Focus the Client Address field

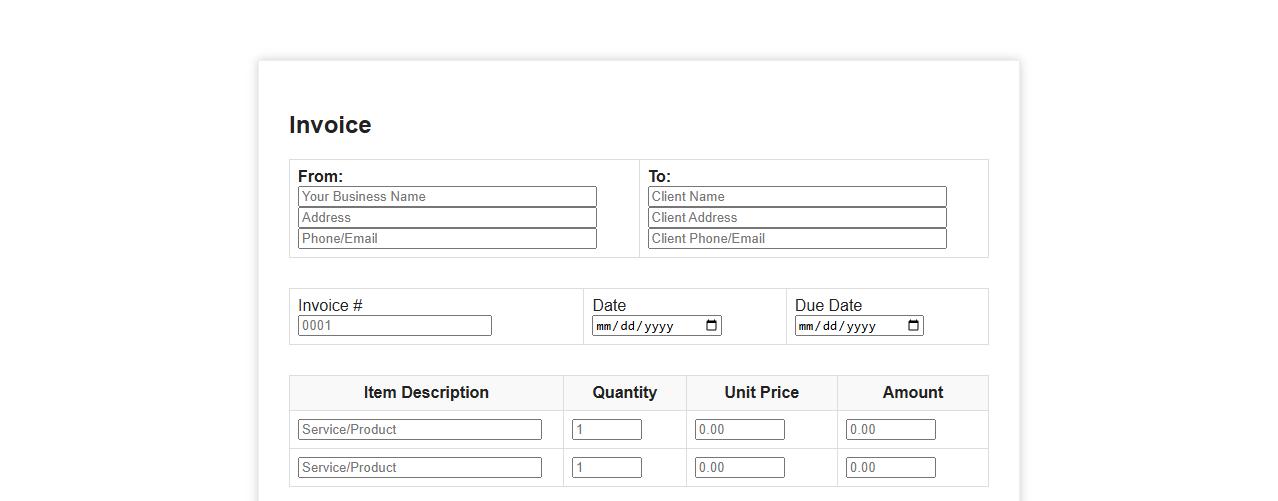pos(797,217)
